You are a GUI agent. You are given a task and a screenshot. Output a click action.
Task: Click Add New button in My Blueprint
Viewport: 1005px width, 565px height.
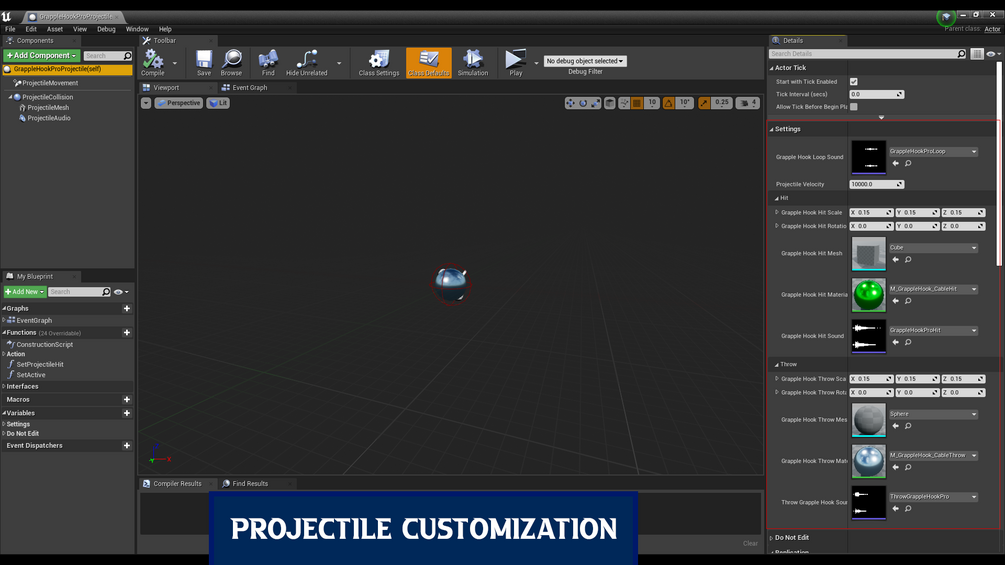pyautogui.click(x=24, y=292)
